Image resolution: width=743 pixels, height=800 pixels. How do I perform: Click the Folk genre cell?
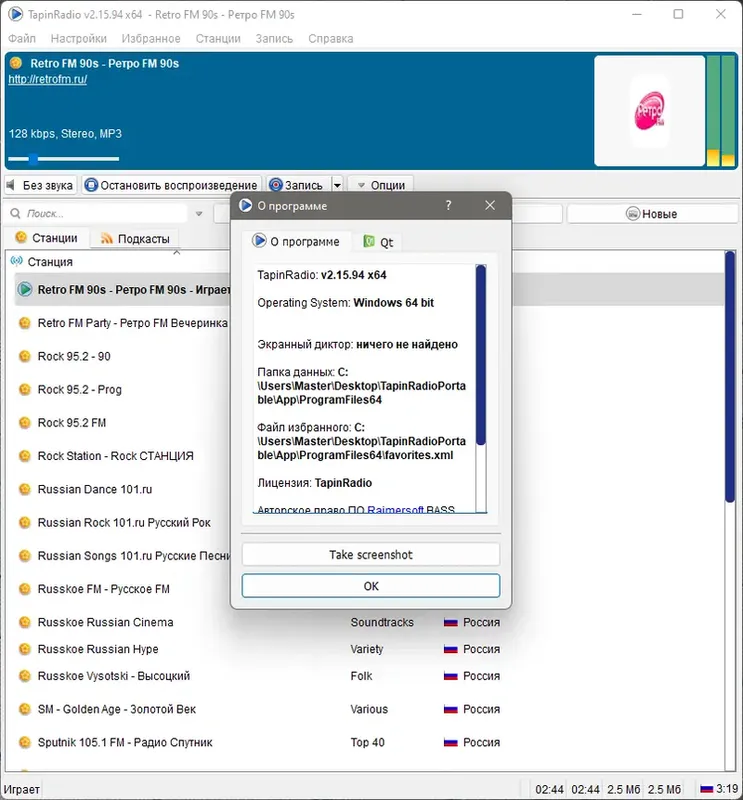[361, 676]
